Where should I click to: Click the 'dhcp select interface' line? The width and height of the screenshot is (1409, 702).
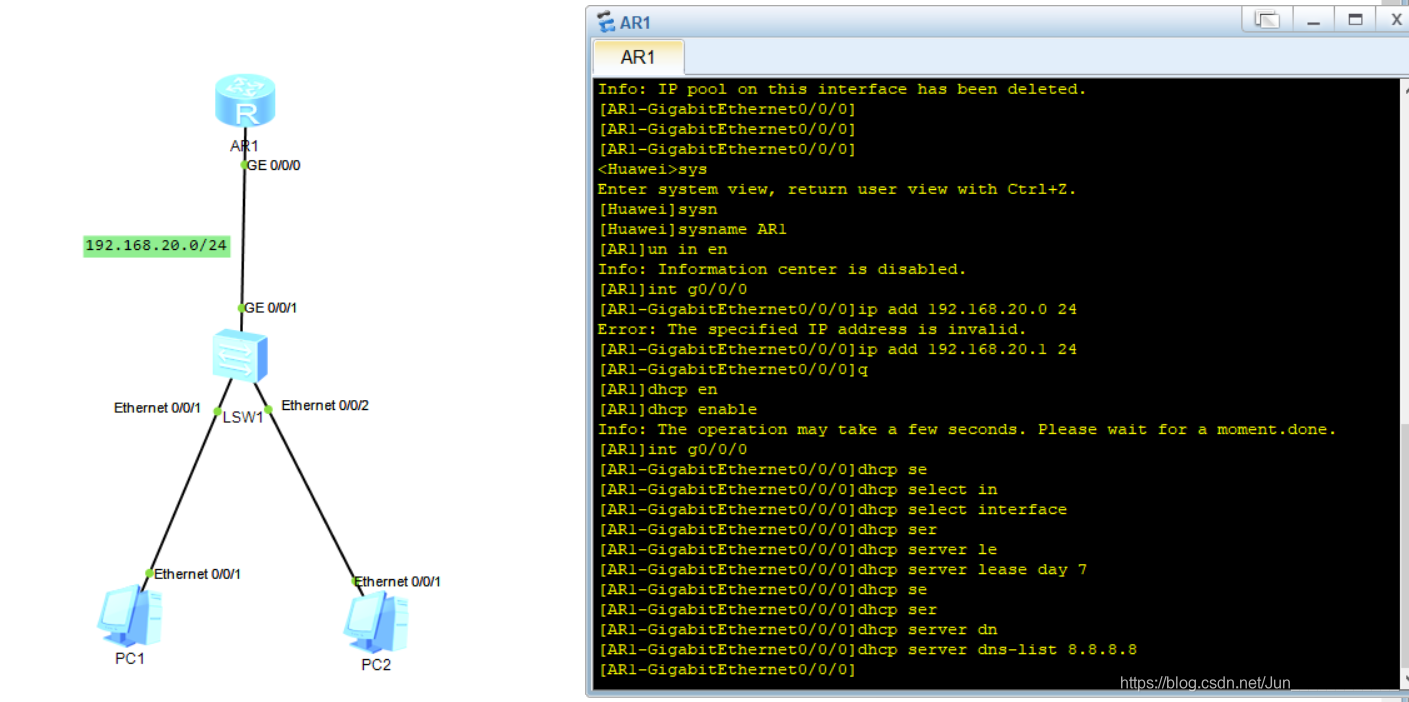832,509
